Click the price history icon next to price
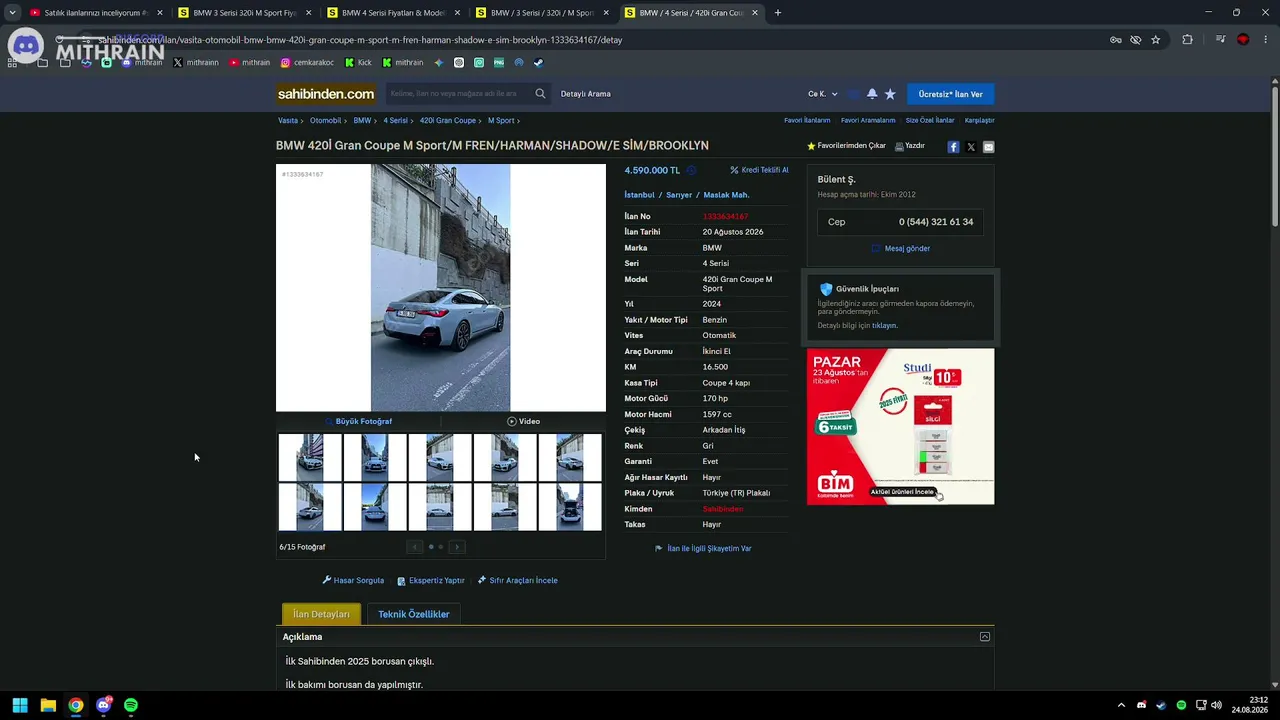The height and width of the screenshot is (720, 1280). 691,170
